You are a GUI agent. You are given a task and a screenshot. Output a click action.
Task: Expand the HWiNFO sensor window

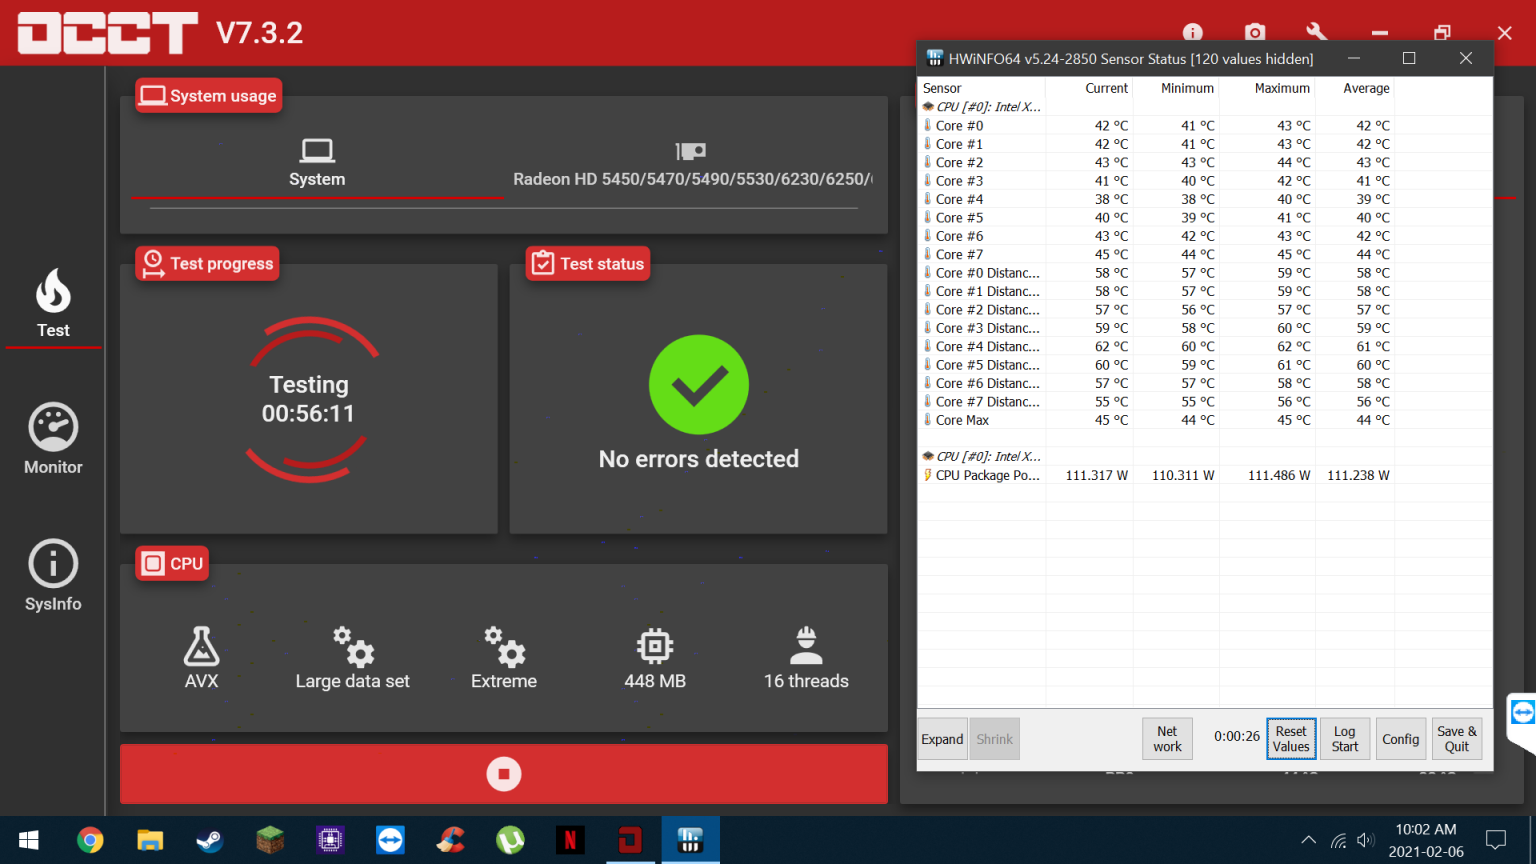(942, 739)
